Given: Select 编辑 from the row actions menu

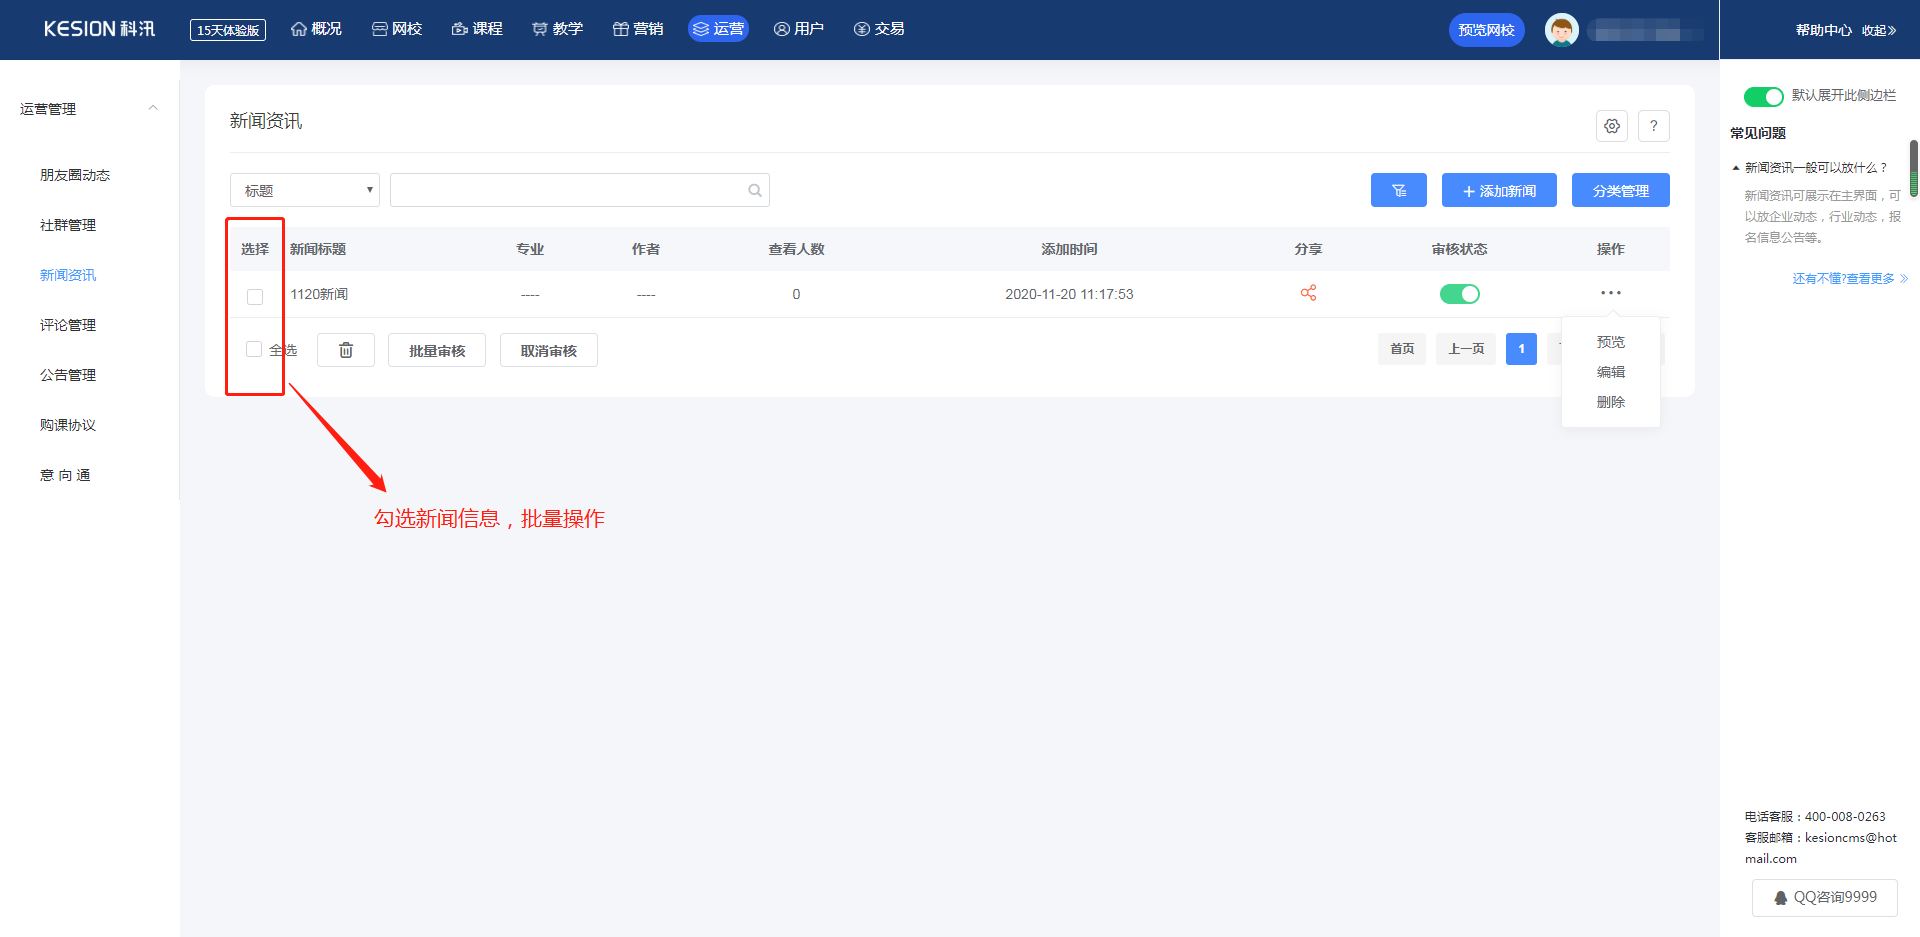Looking at the screenshot, I should tap(1610, 372).
